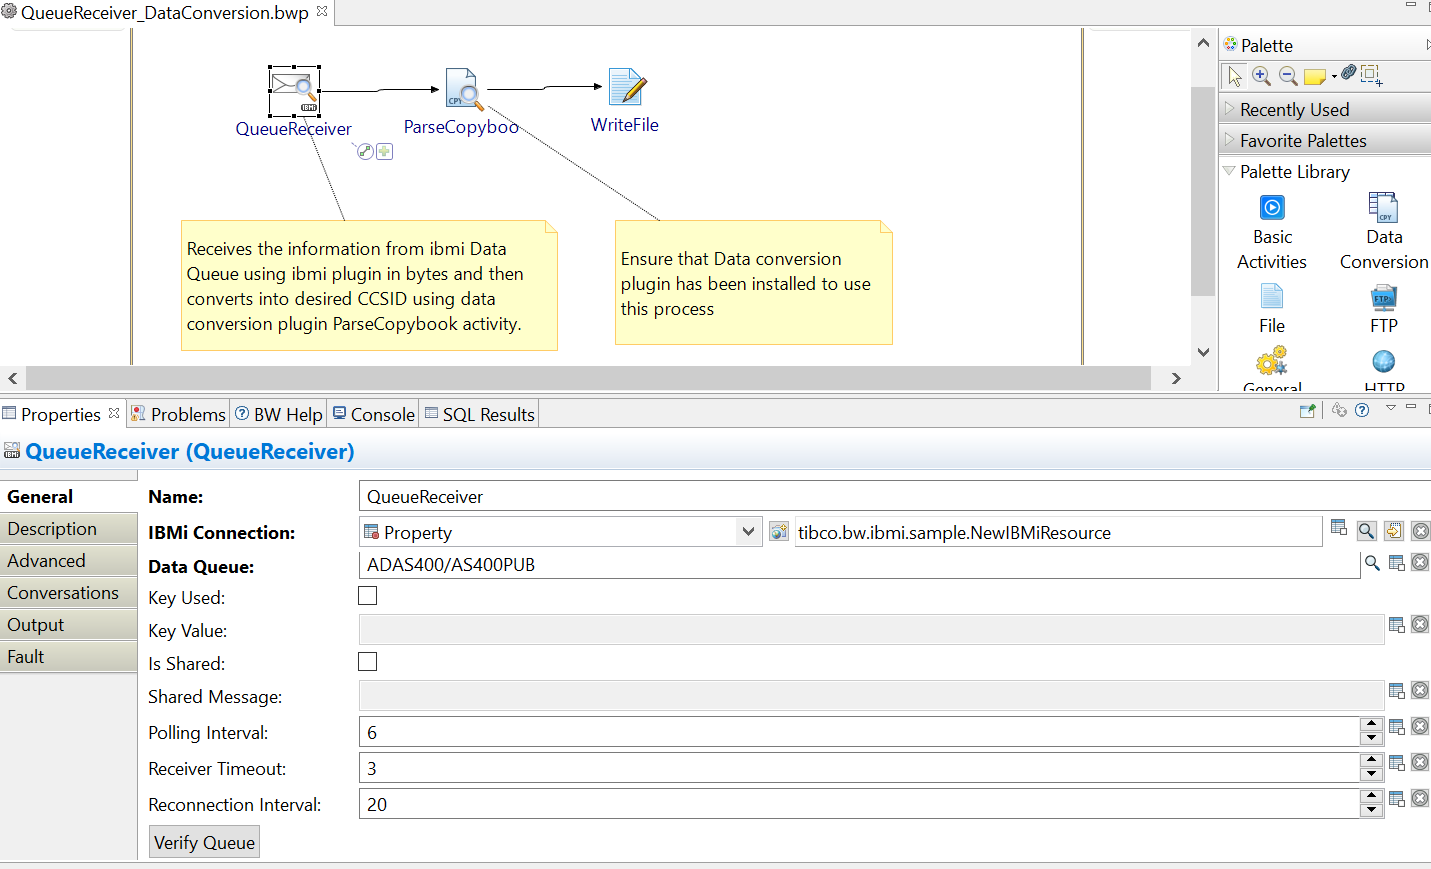The image size is (1431, 869).
Task: Click the canvas vertical scrollbar down arrow
Action: tap(1203, 352)
